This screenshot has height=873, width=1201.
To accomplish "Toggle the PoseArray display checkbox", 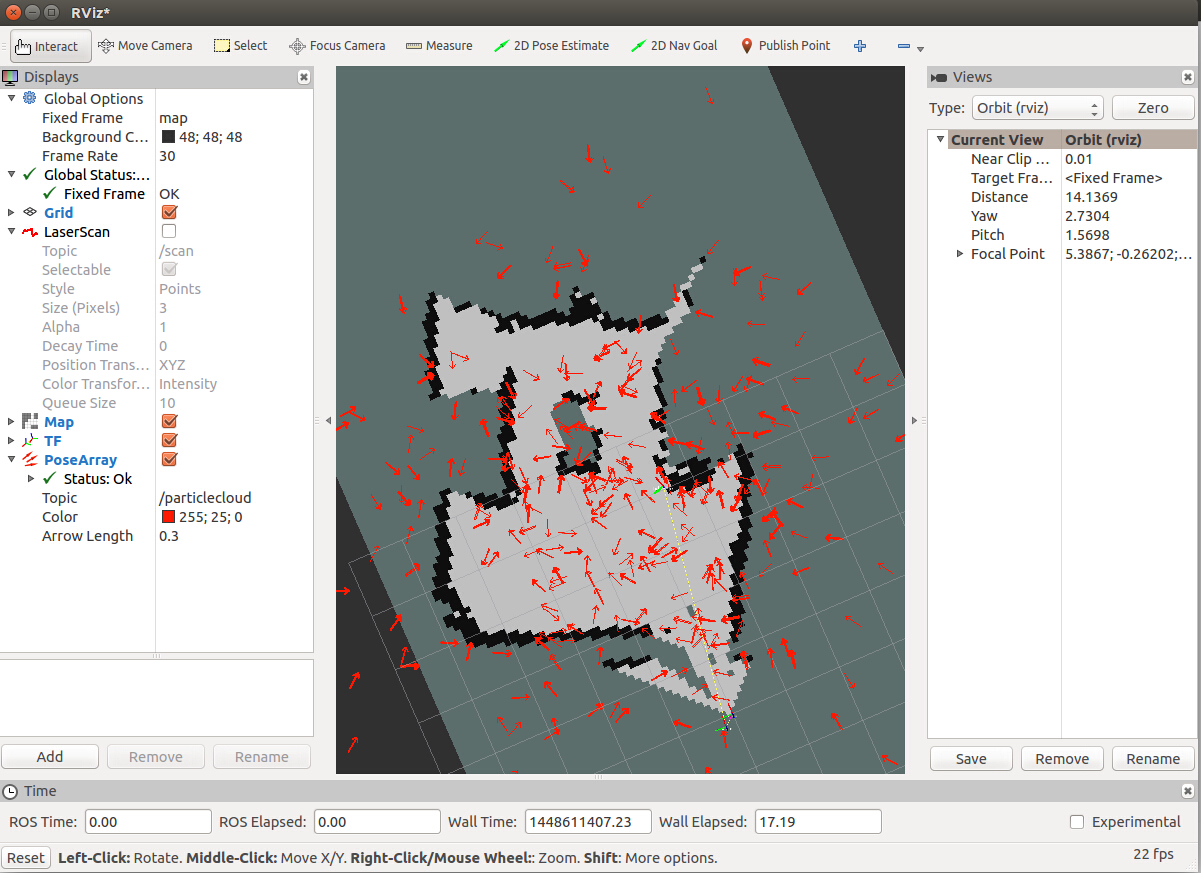I will [169, 459].
